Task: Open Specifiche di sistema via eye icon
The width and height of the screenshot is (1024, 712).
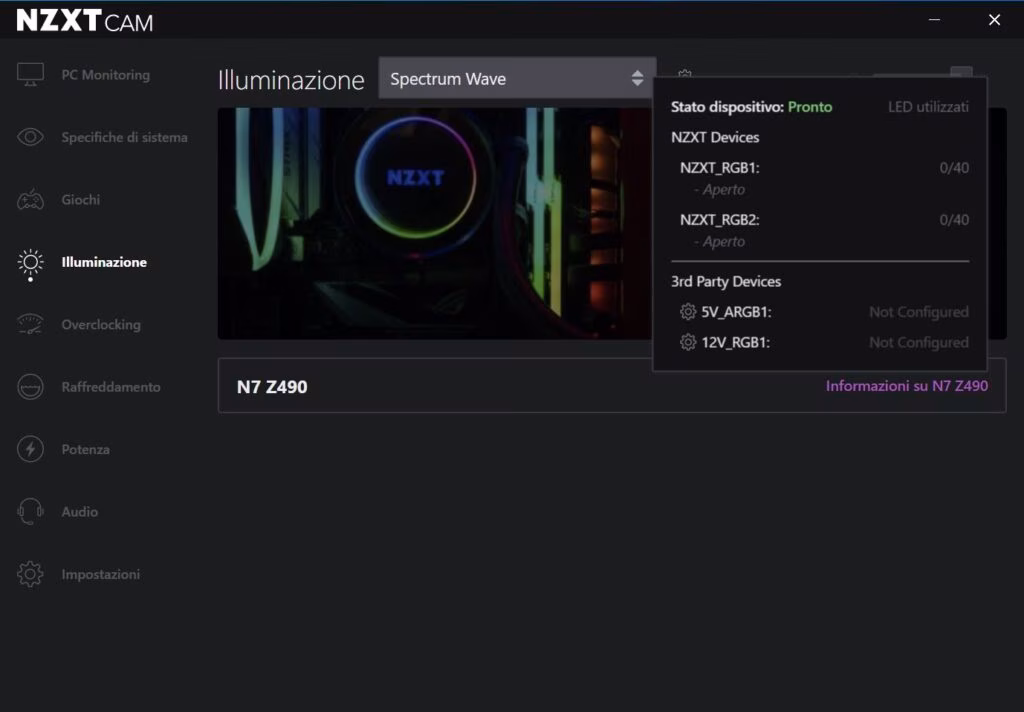Action: pyautogui.click(x=30, y=137)
